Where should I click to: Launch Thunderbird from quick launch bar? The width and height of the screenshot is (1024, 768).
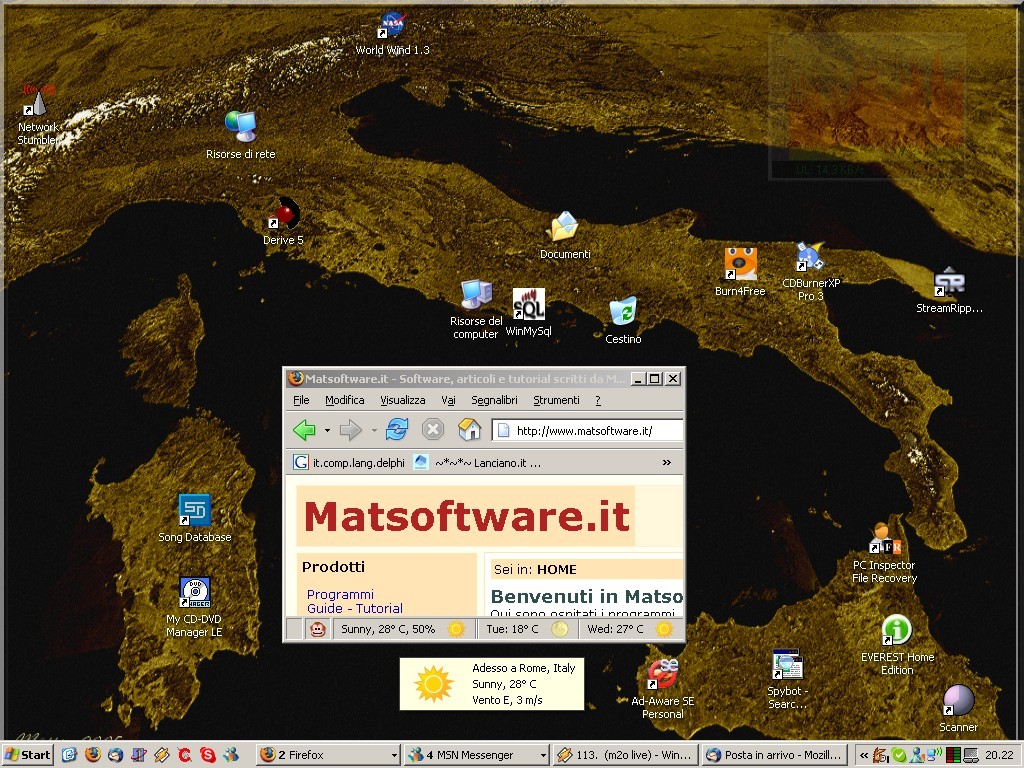click(116, 755)
